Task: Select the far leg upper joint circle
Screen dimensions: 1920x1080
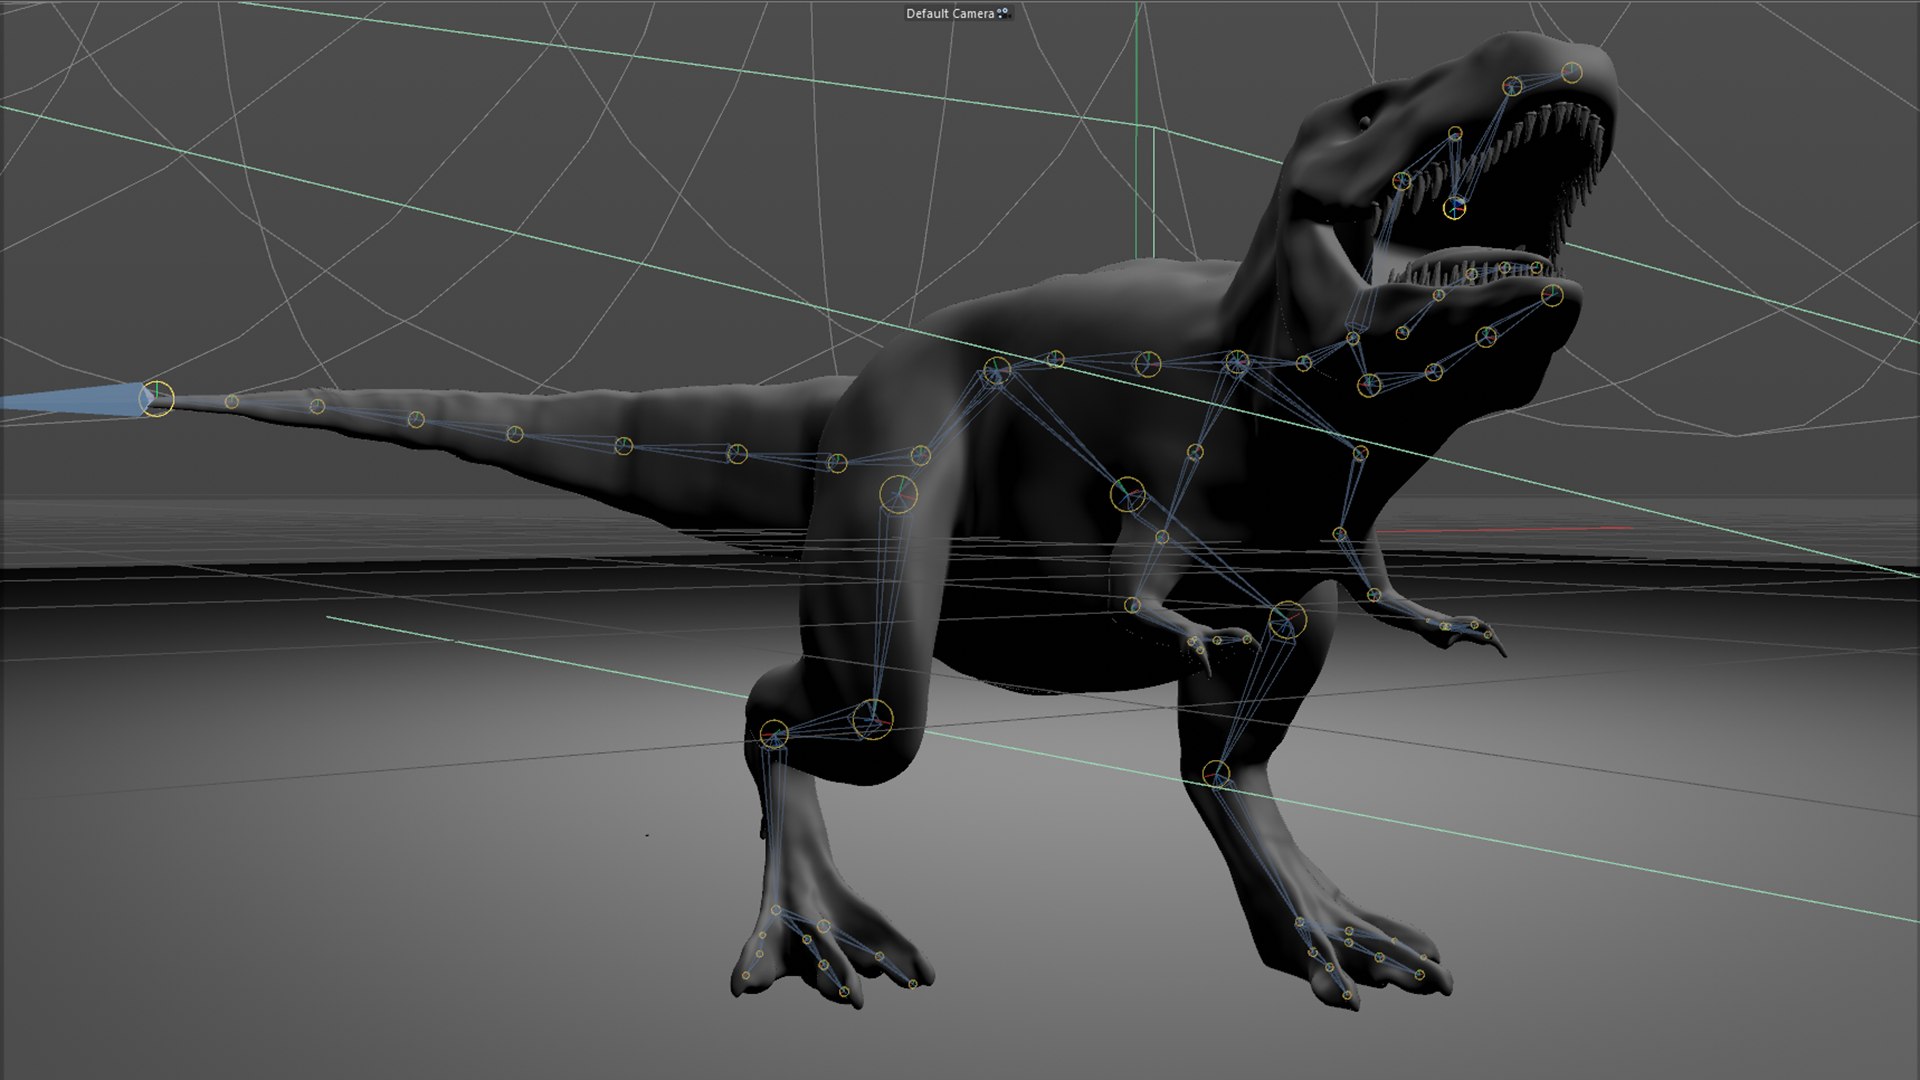Action: click(1287, 621)
